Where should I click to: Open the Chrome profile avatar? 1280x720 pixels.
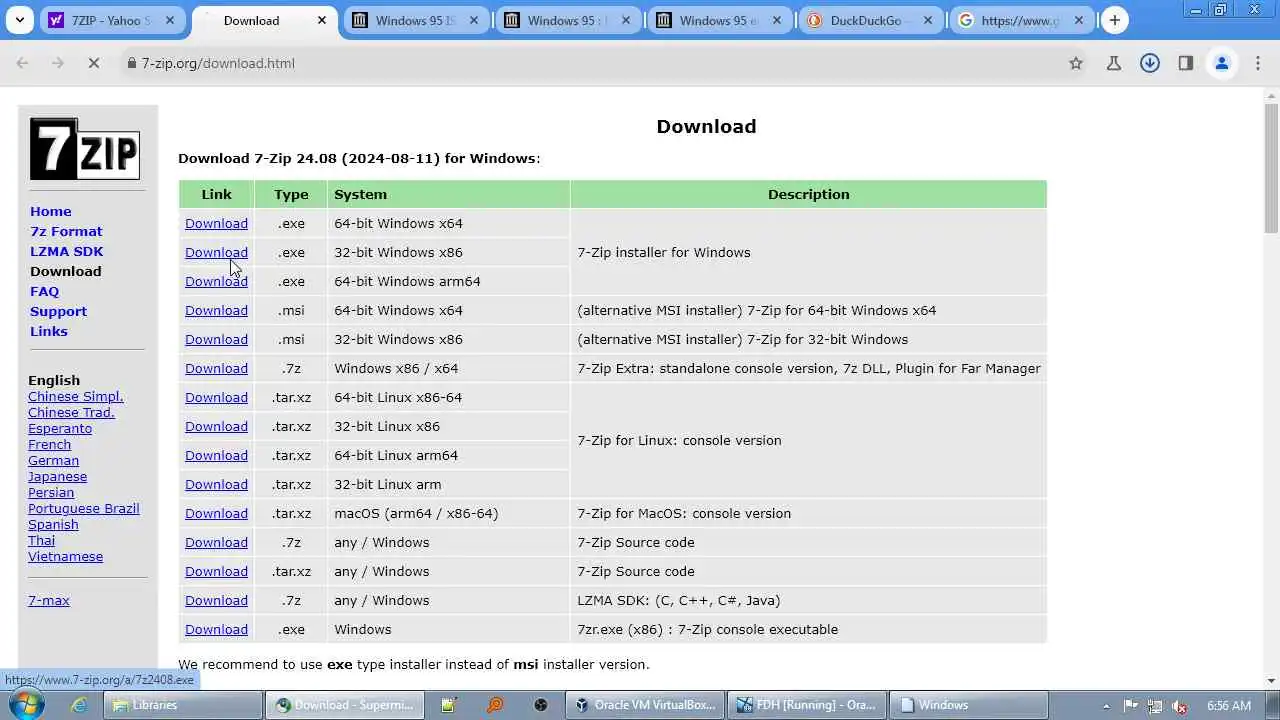point(1222,63)
